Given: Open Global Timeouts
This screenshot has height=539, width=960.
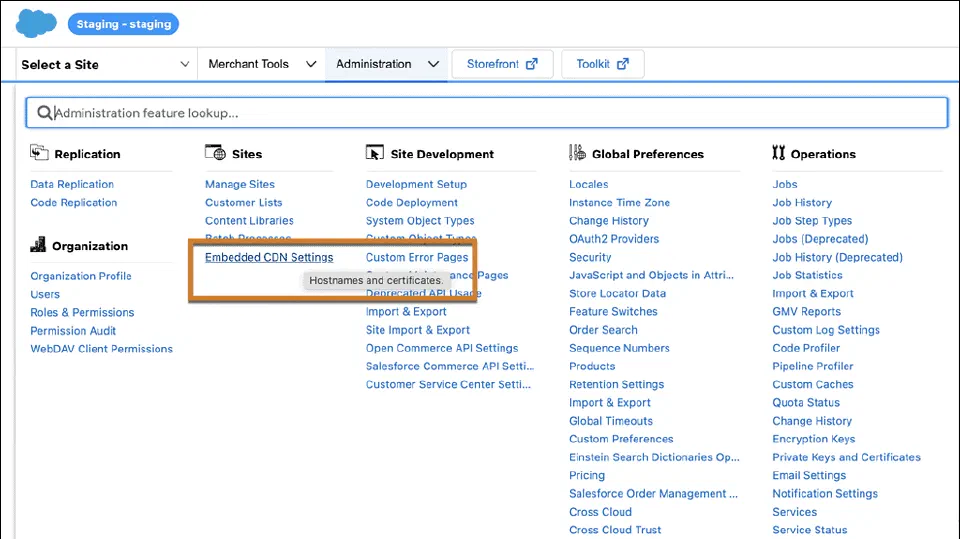Looking at the screenshot, I should coord(611,421).
